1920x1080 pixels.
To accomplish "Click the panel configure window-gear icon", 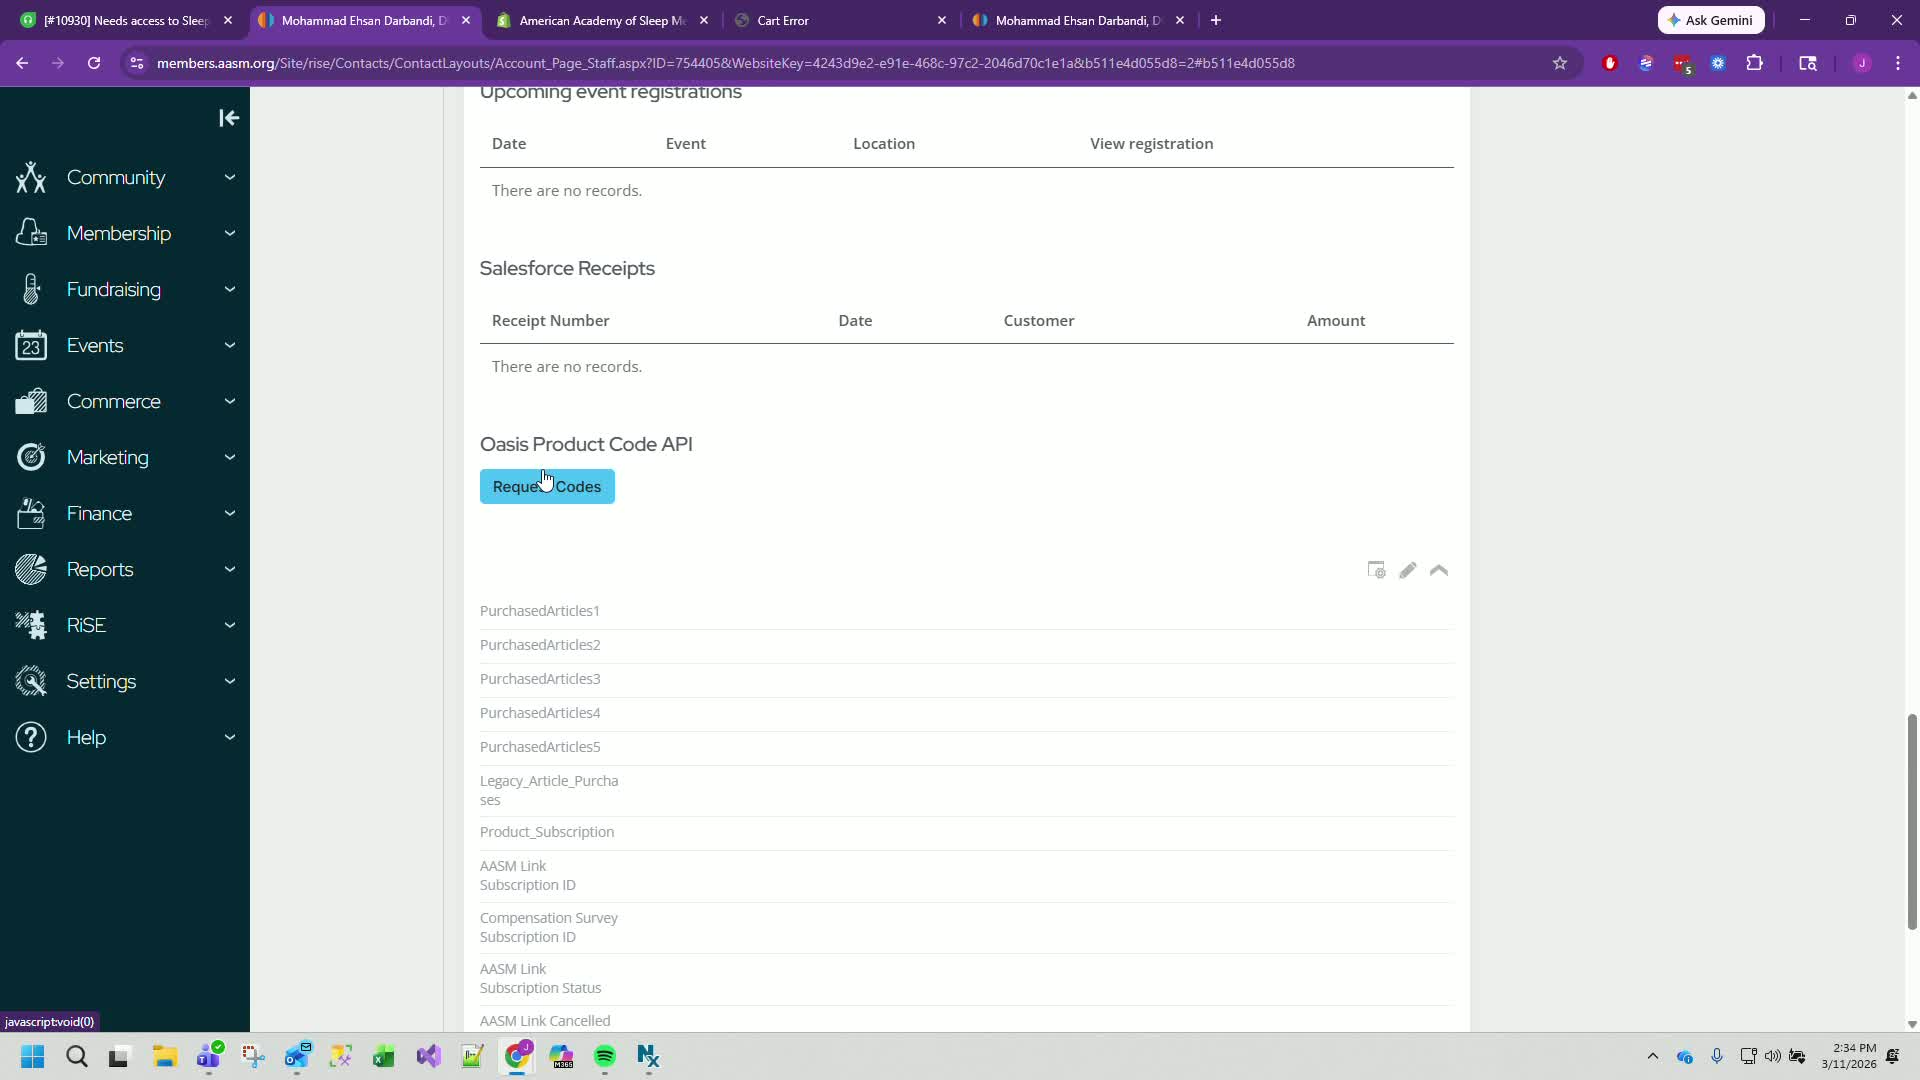I will pyautogui.click(x=1376, y=570).
